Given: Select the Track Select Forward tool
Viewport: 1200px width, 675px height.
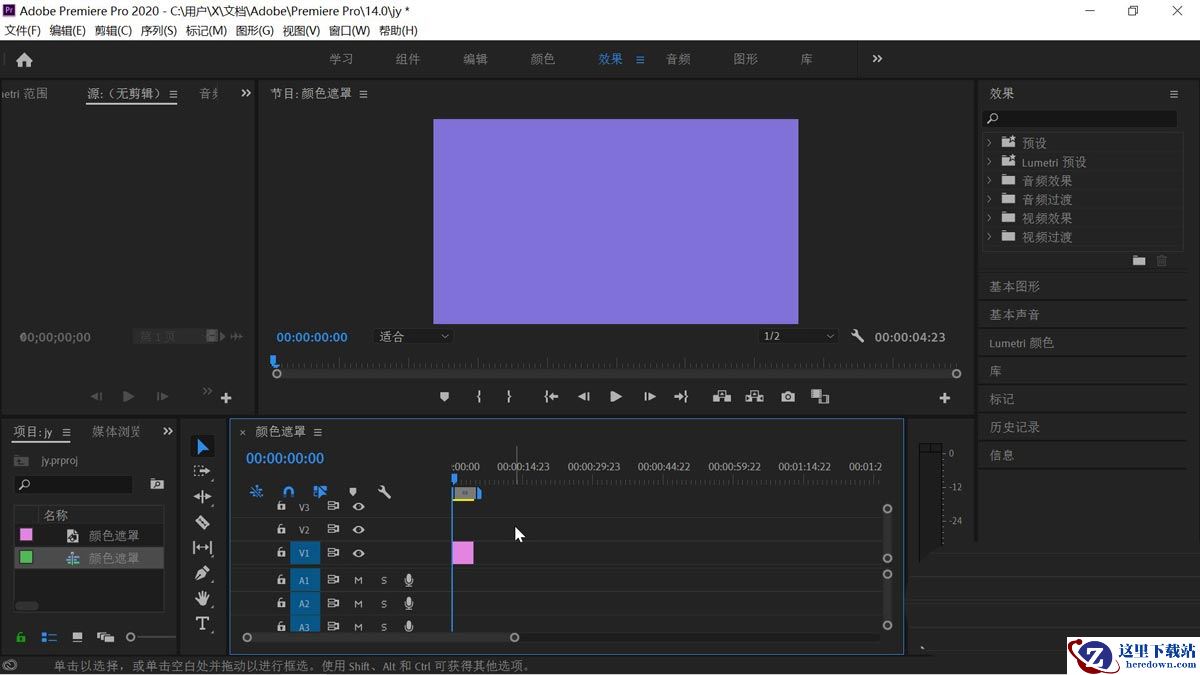Looking at the screenshot, I should pyautogui.click(x=202, y=471).
